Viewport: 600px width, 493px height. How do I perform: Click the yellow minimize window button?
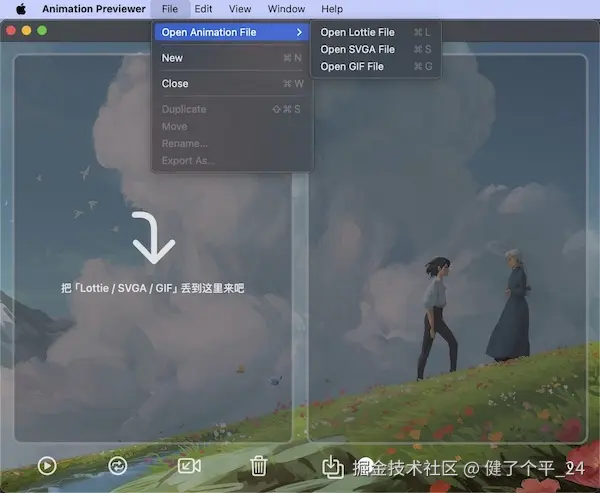26,31
